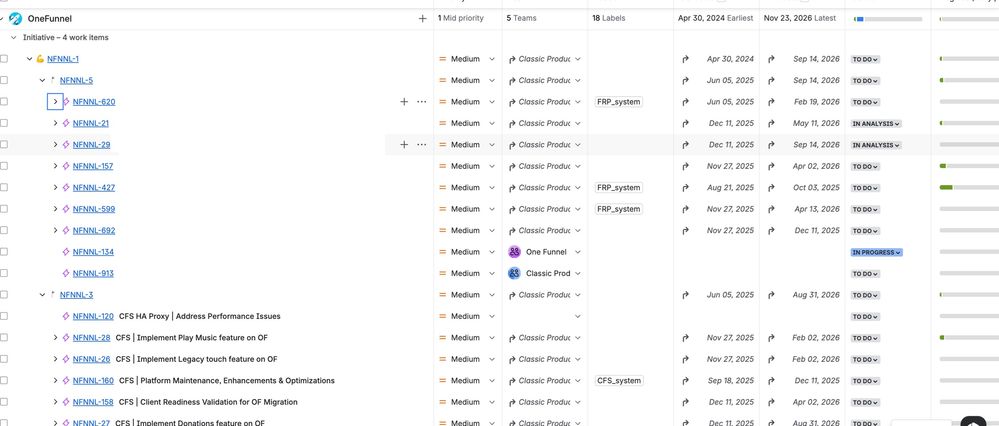Select the checkbox for NFNNL-3 row

point(4,295)
